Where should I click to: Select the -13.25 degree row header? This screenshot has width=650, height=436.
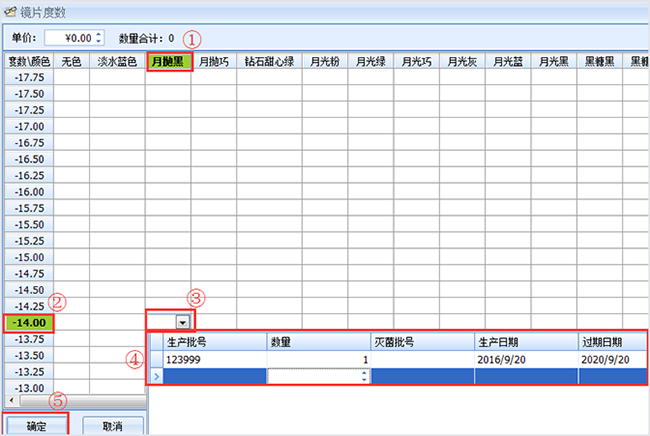pyautogui.click(x=29, y=372)
